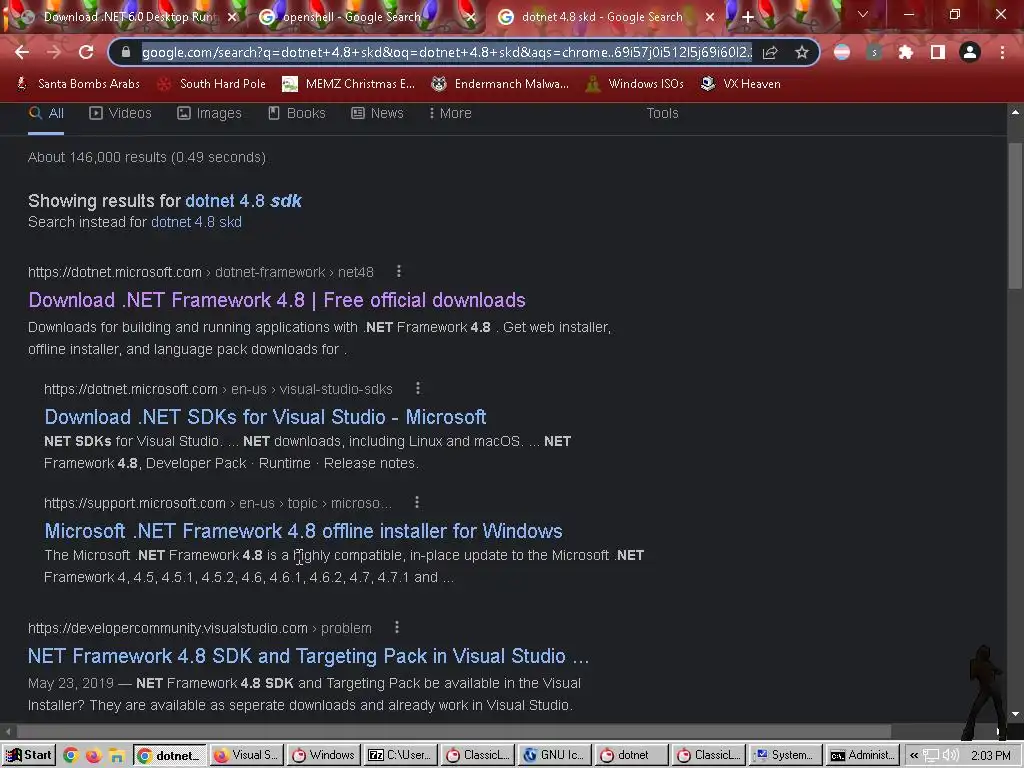Open Chrome's three-dot menu

[x=1002, y=52]
